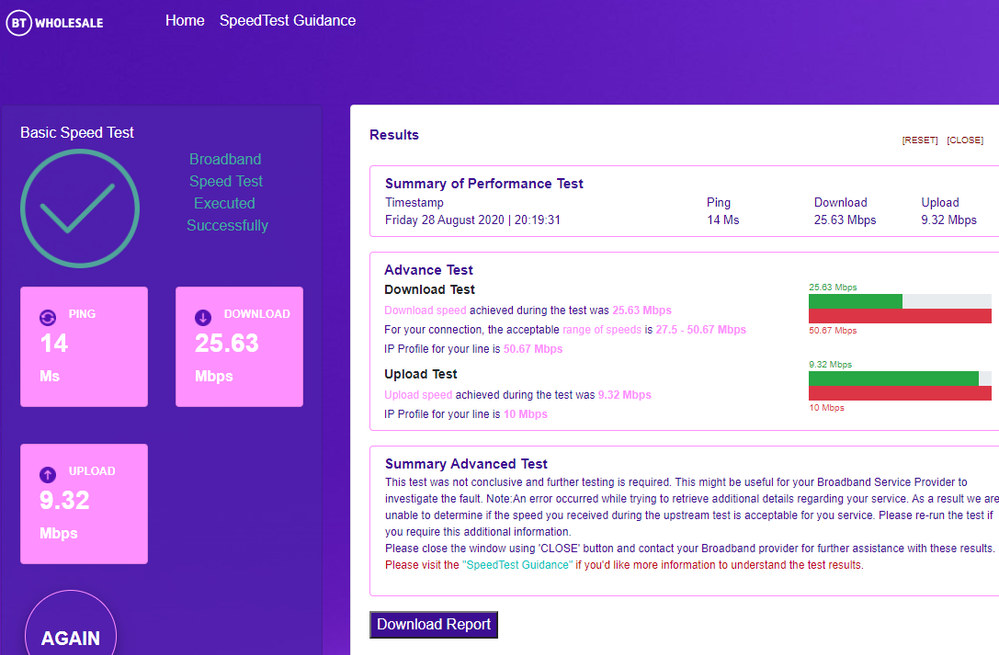Image resolution: width=999 pixels, height=655 pixels.
Task: Open the Home menu item
Action: click(x=185, y=21)
